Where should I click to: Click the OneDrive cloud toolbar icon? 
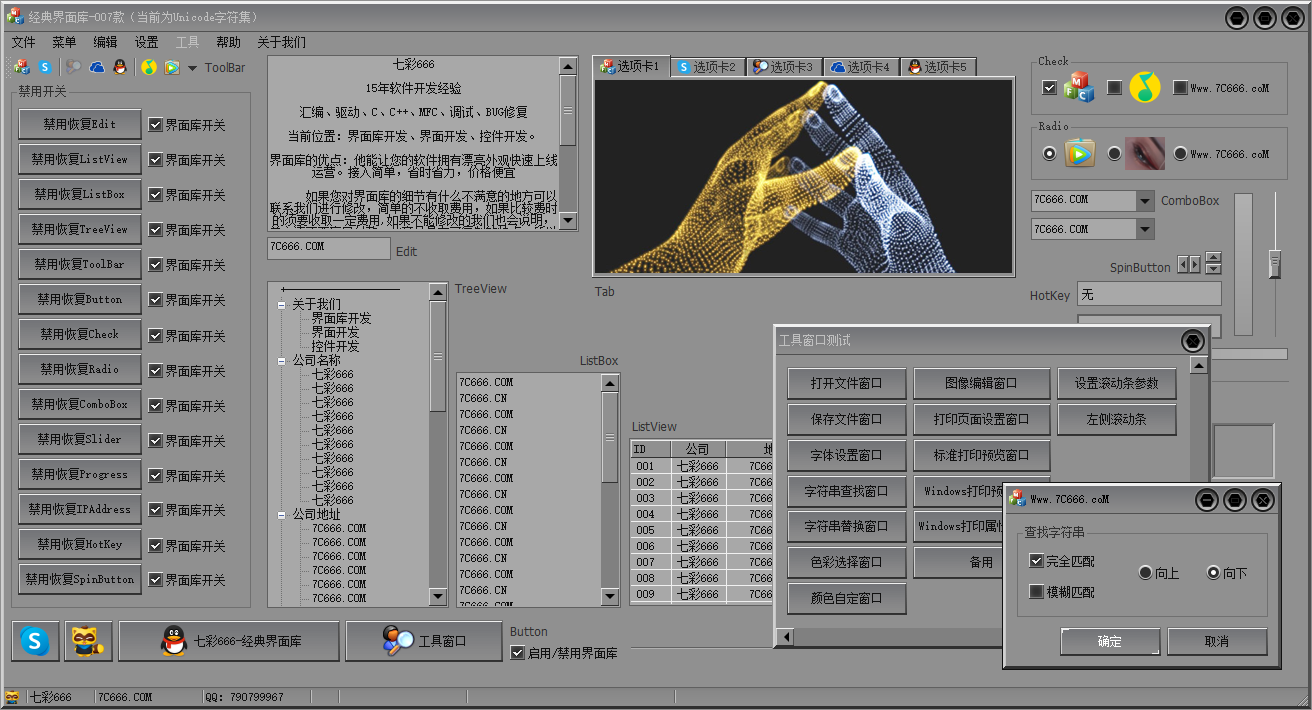[x=97, y=67]
